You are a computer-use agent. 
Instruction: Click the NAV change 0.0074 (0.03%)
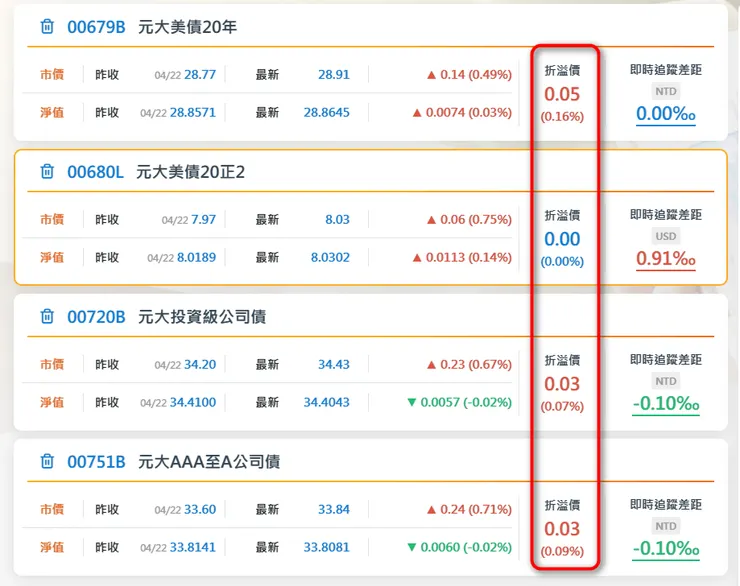tap(462, 112)
